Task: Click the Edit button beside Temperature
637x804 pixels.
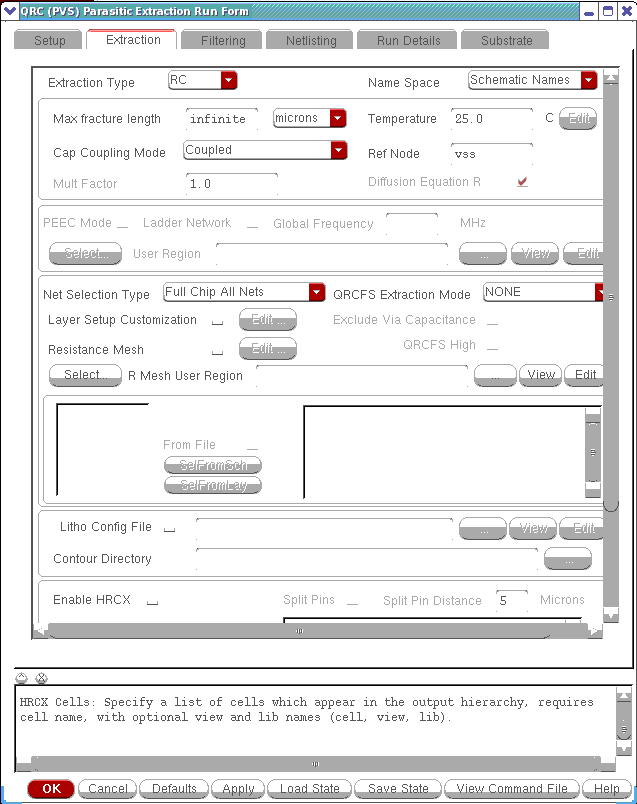Action: (578, 118)
